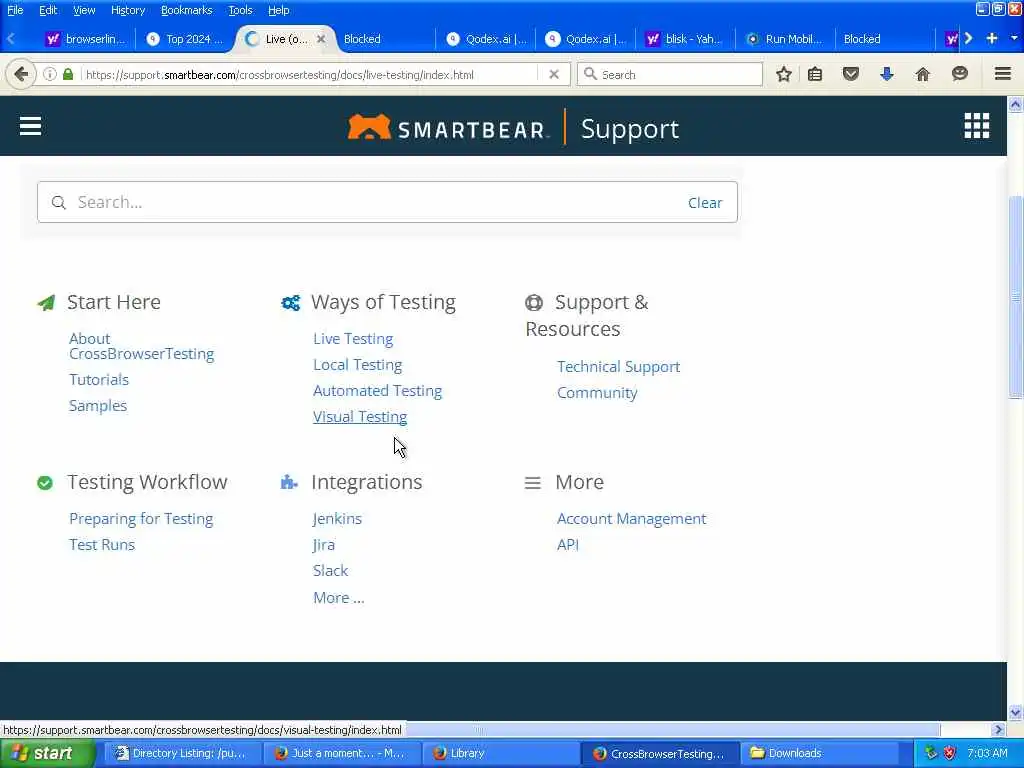Click the page scroll down arrow
The height and width of the screenshot is (768, 1024).
coord(1015,712)
